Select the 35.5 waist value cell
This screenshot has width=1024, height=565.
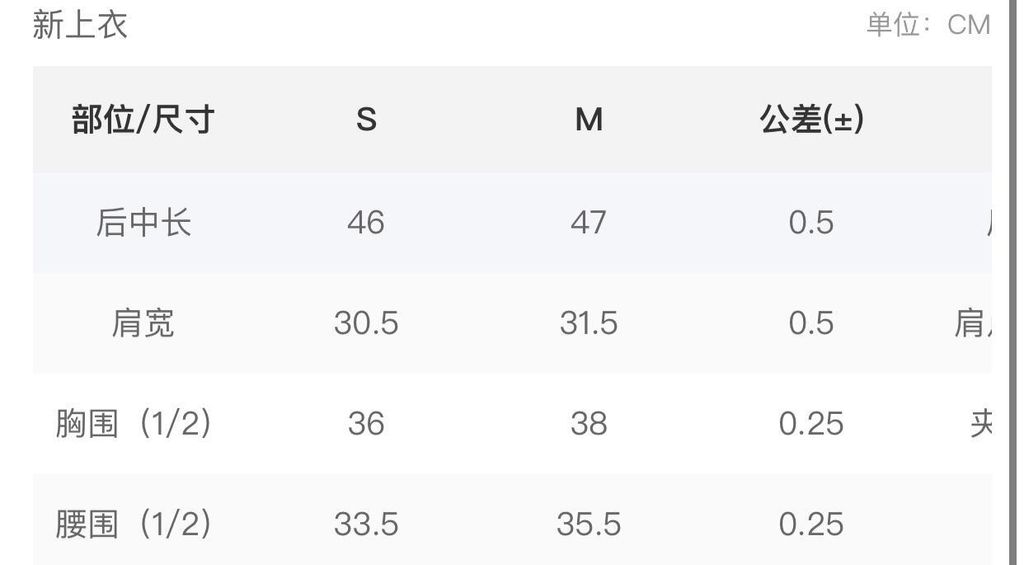point(588,525)
